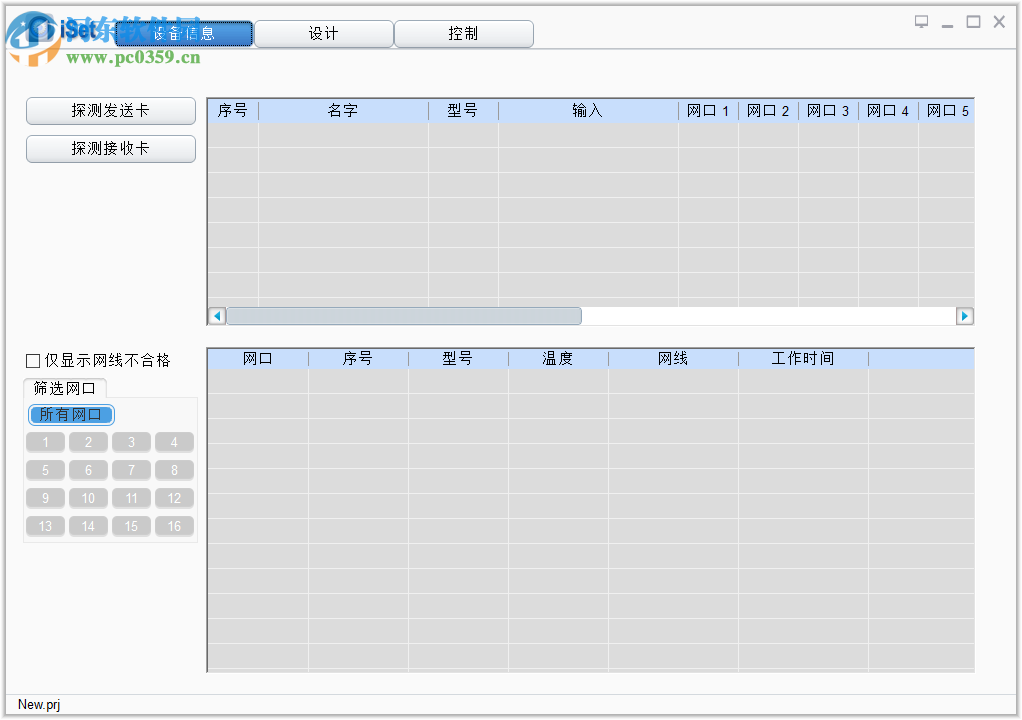Image resolution: width=1022 pixels, height=720 pixels.
Task: Switch to the 控制 tab
Action: (x=463, y=33)
